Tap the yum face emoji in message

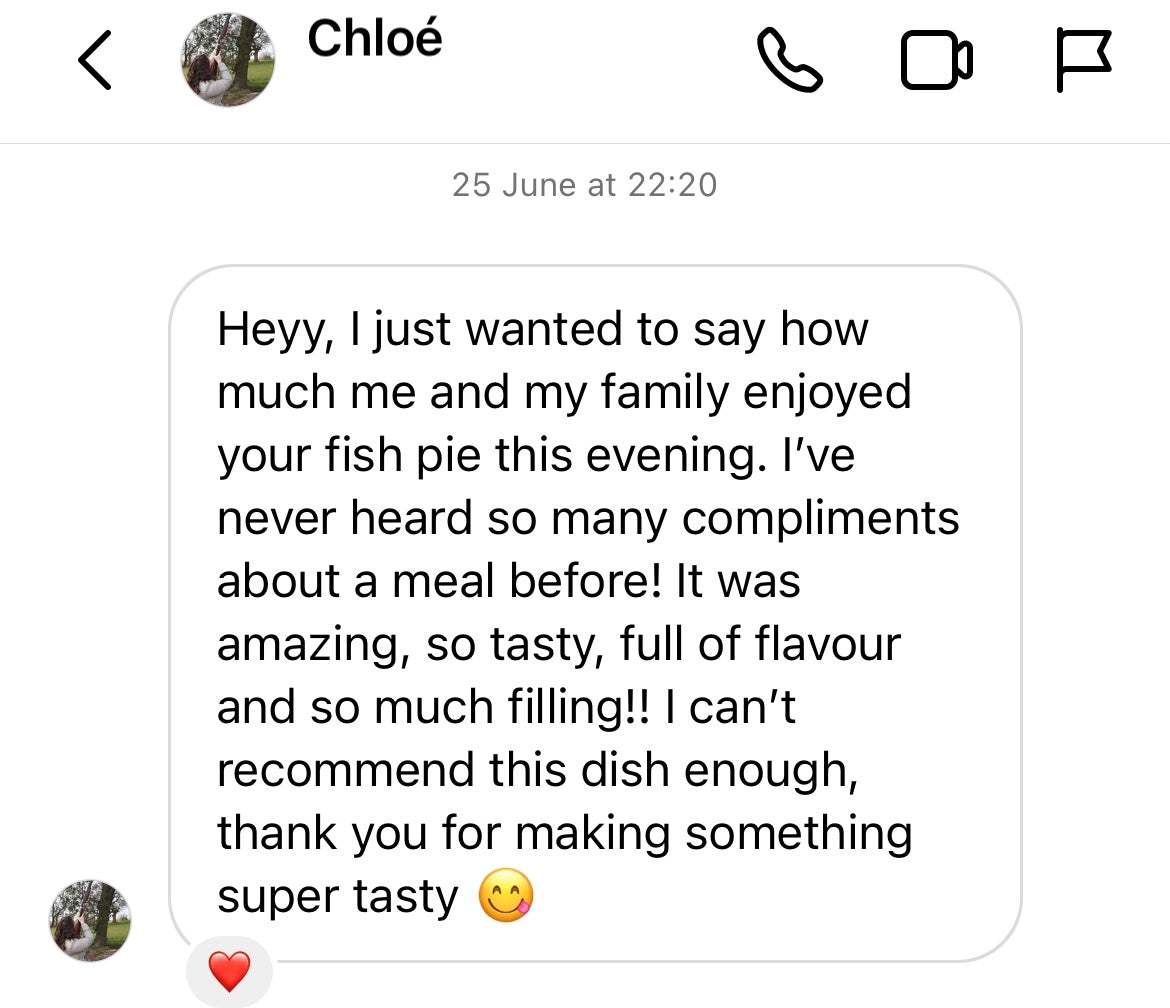click(x=506, y=897)
